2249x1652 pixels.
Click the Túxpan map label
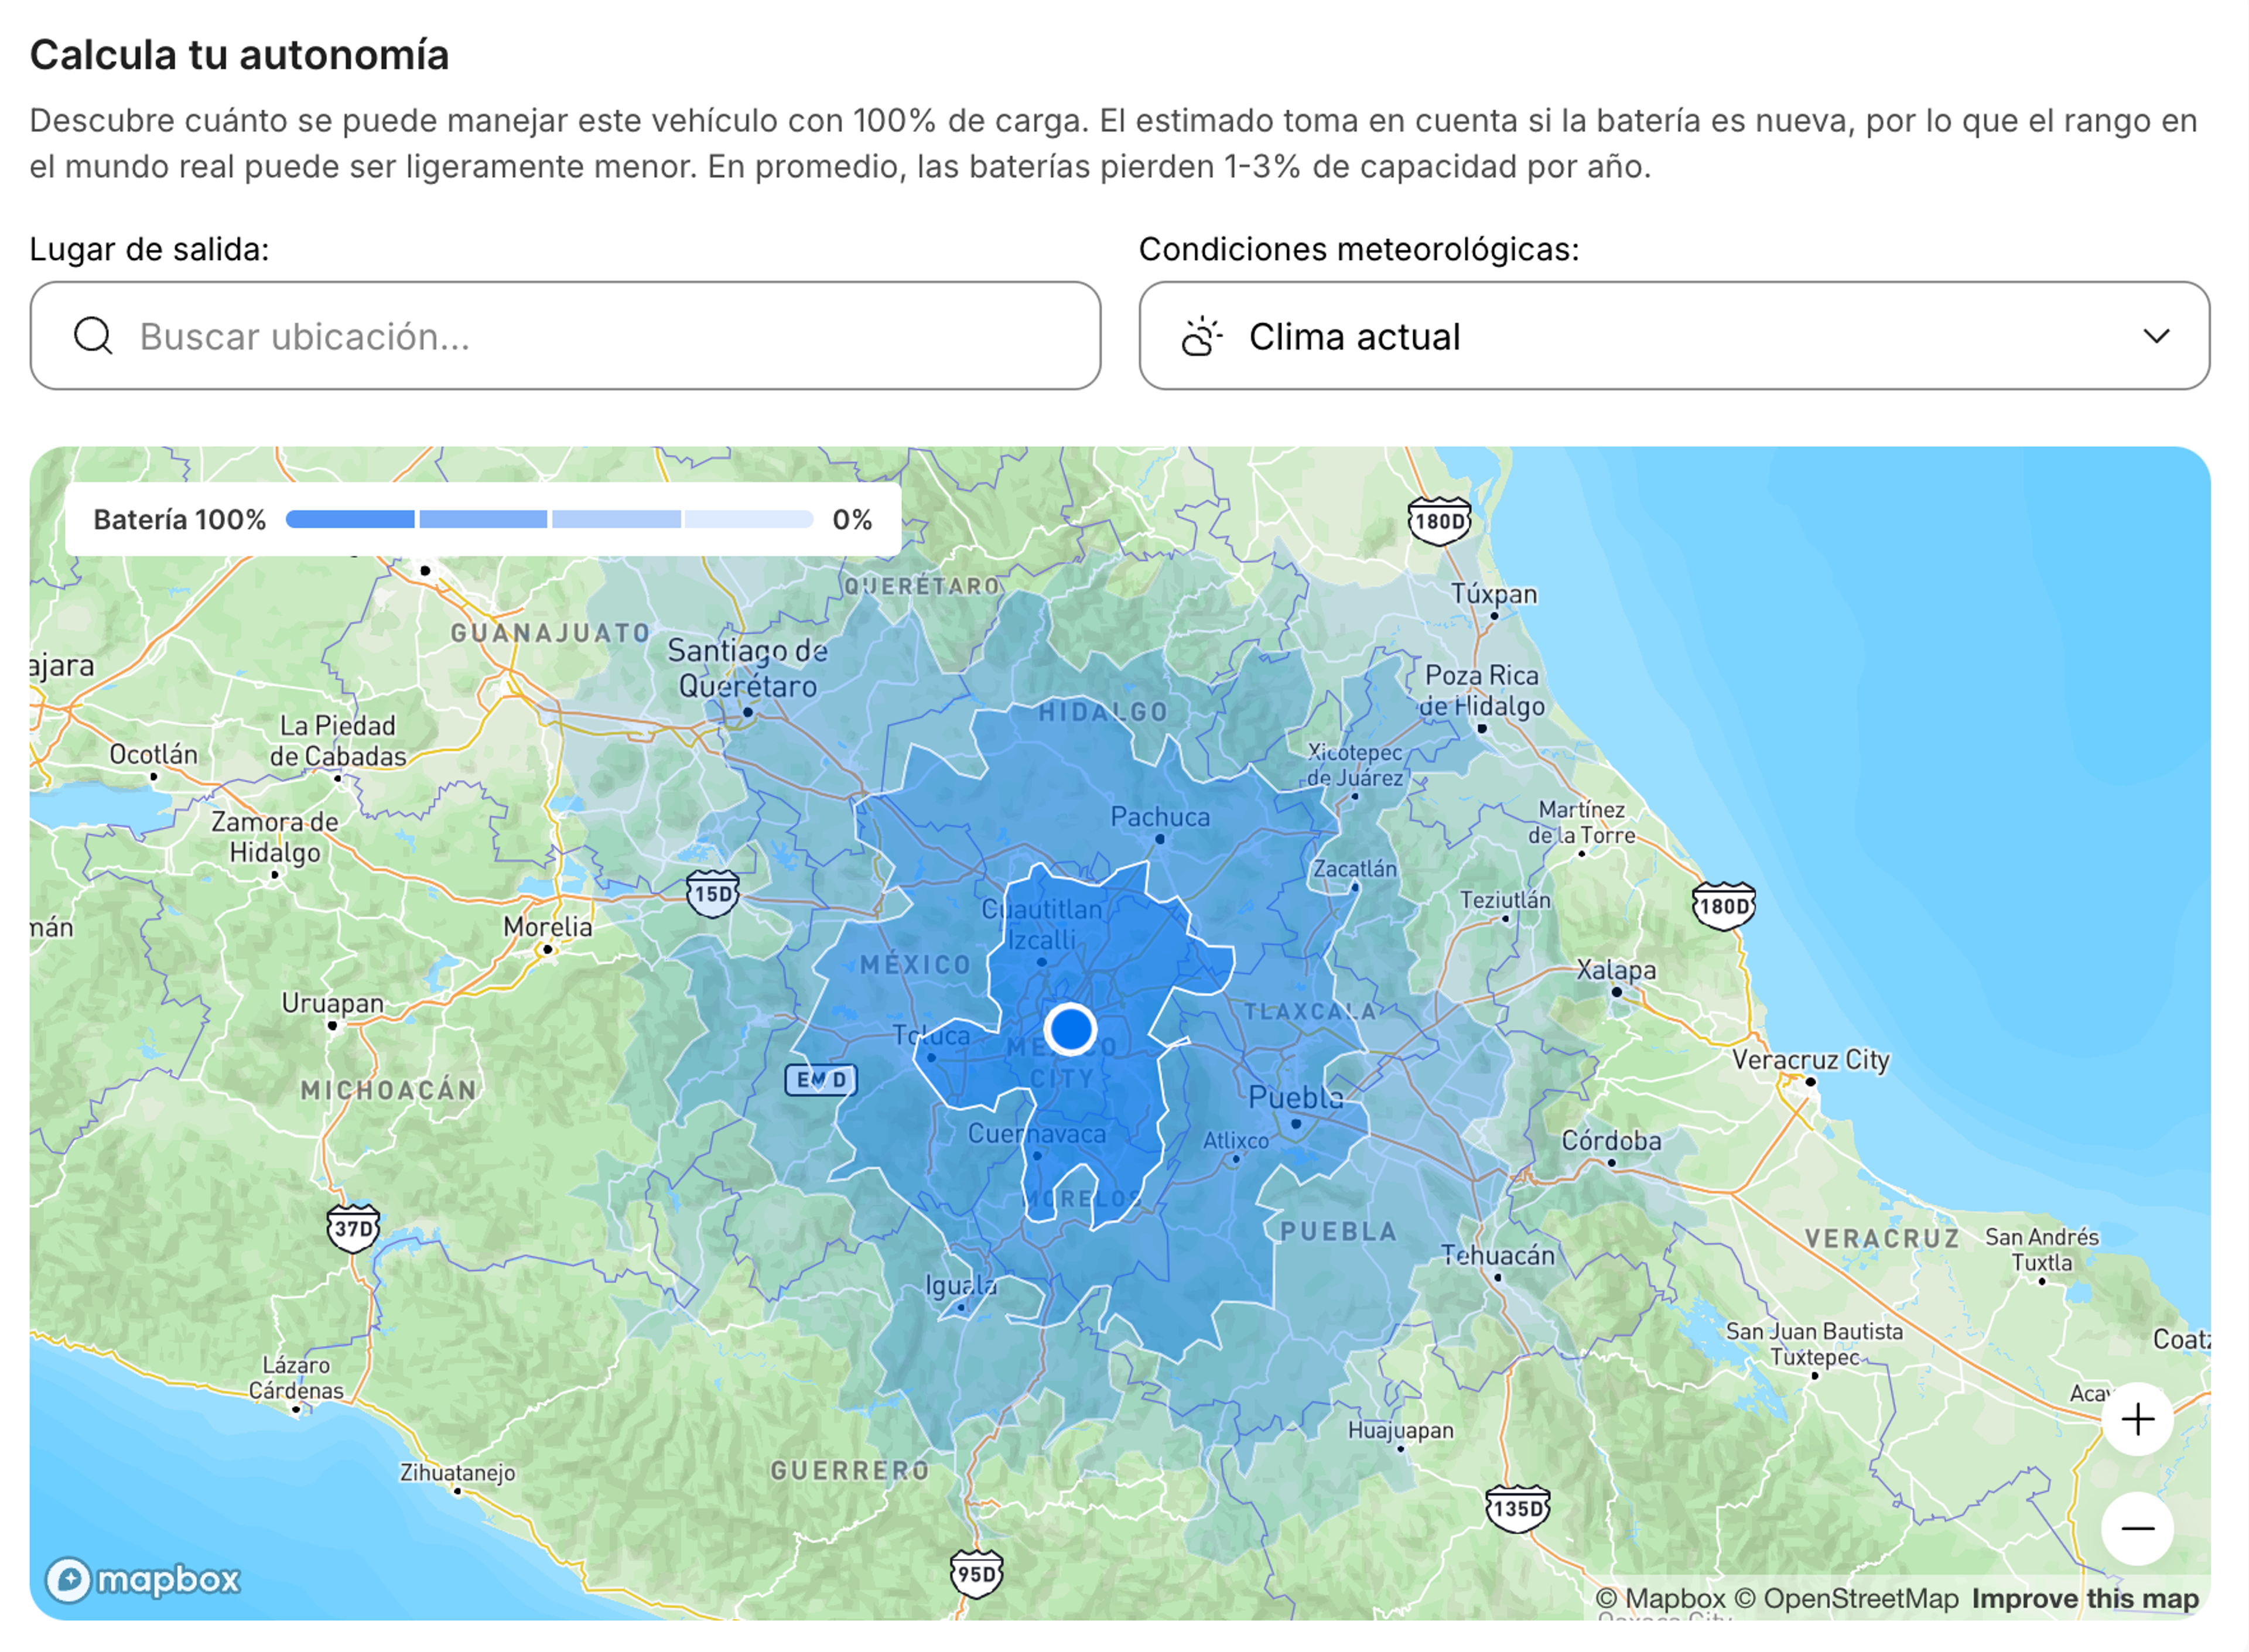coord(1494,594)
